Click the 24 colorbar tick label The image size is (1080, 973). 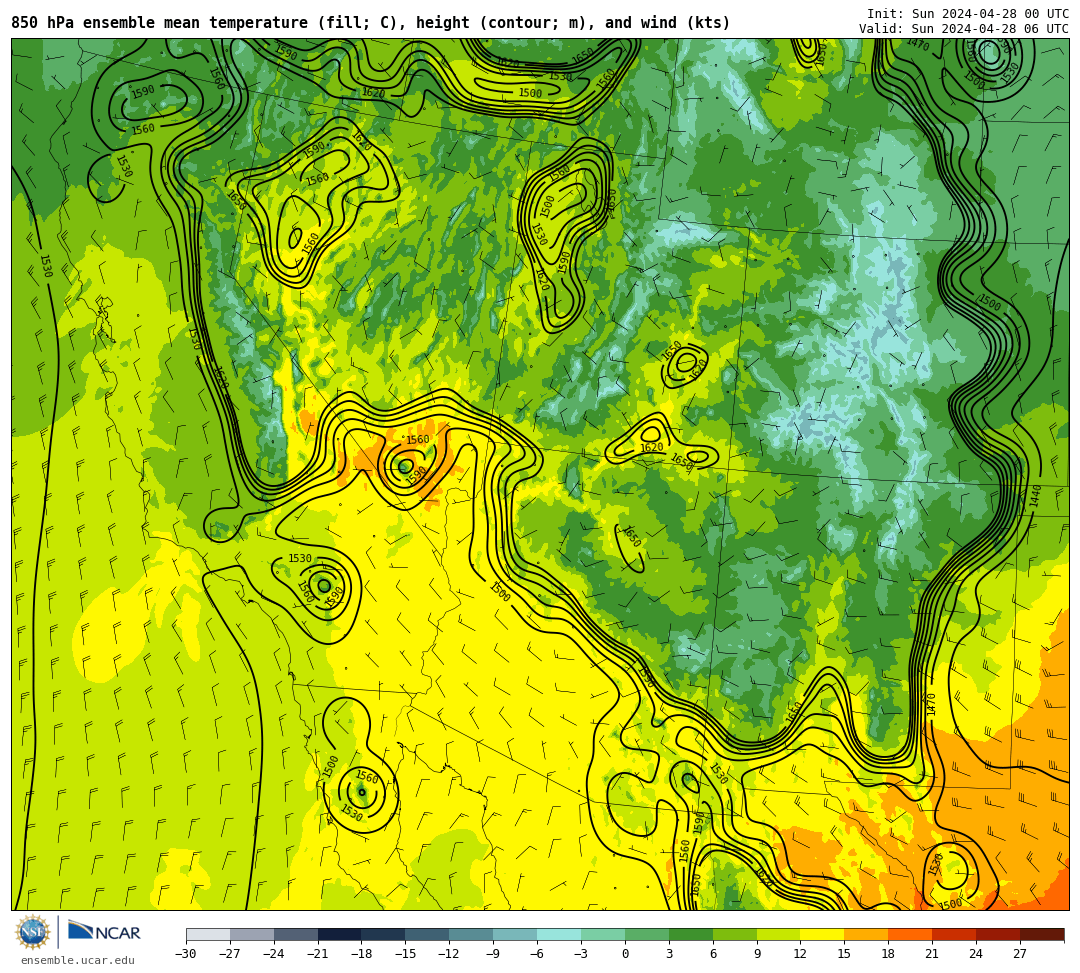[977, 954]
